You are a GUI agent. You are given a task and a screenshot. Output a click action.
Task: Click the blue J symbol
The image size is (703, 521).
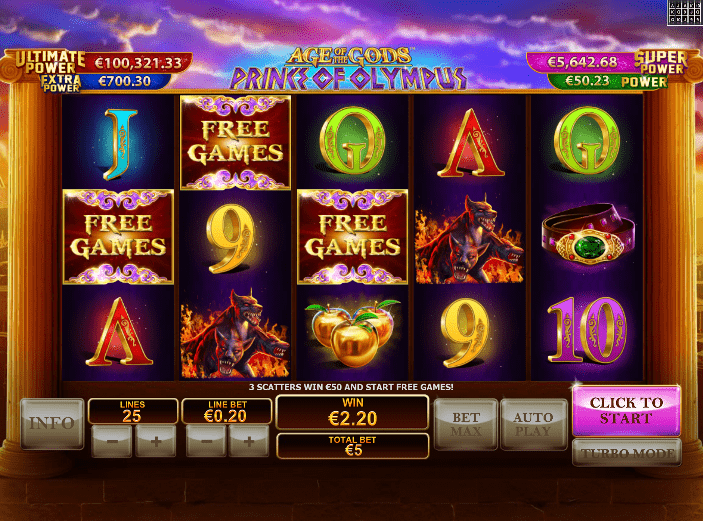[x=120, y=144]
